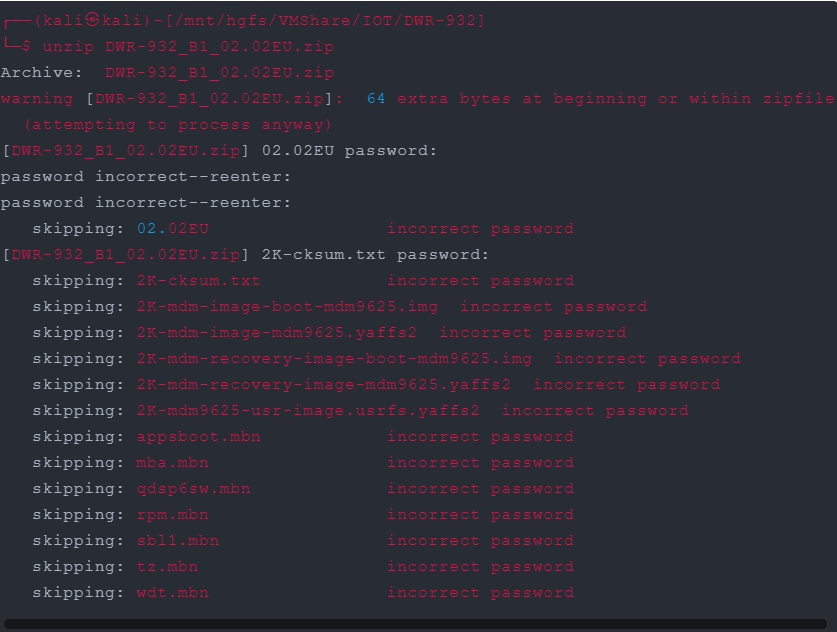The height and width of the screenshot is (632, 837).
Task: Click the kali user prompt path line
Action: pos(244,21)
